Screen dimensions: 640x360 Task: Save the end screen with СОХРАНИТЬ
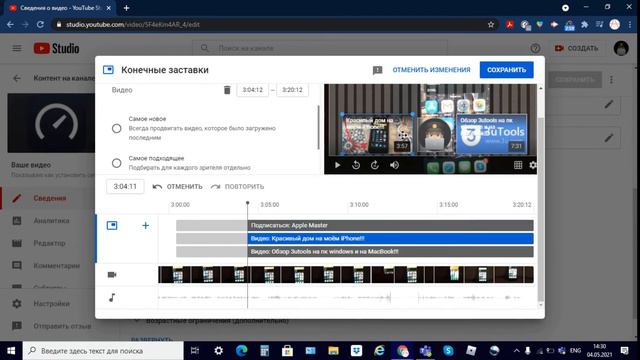506,70
